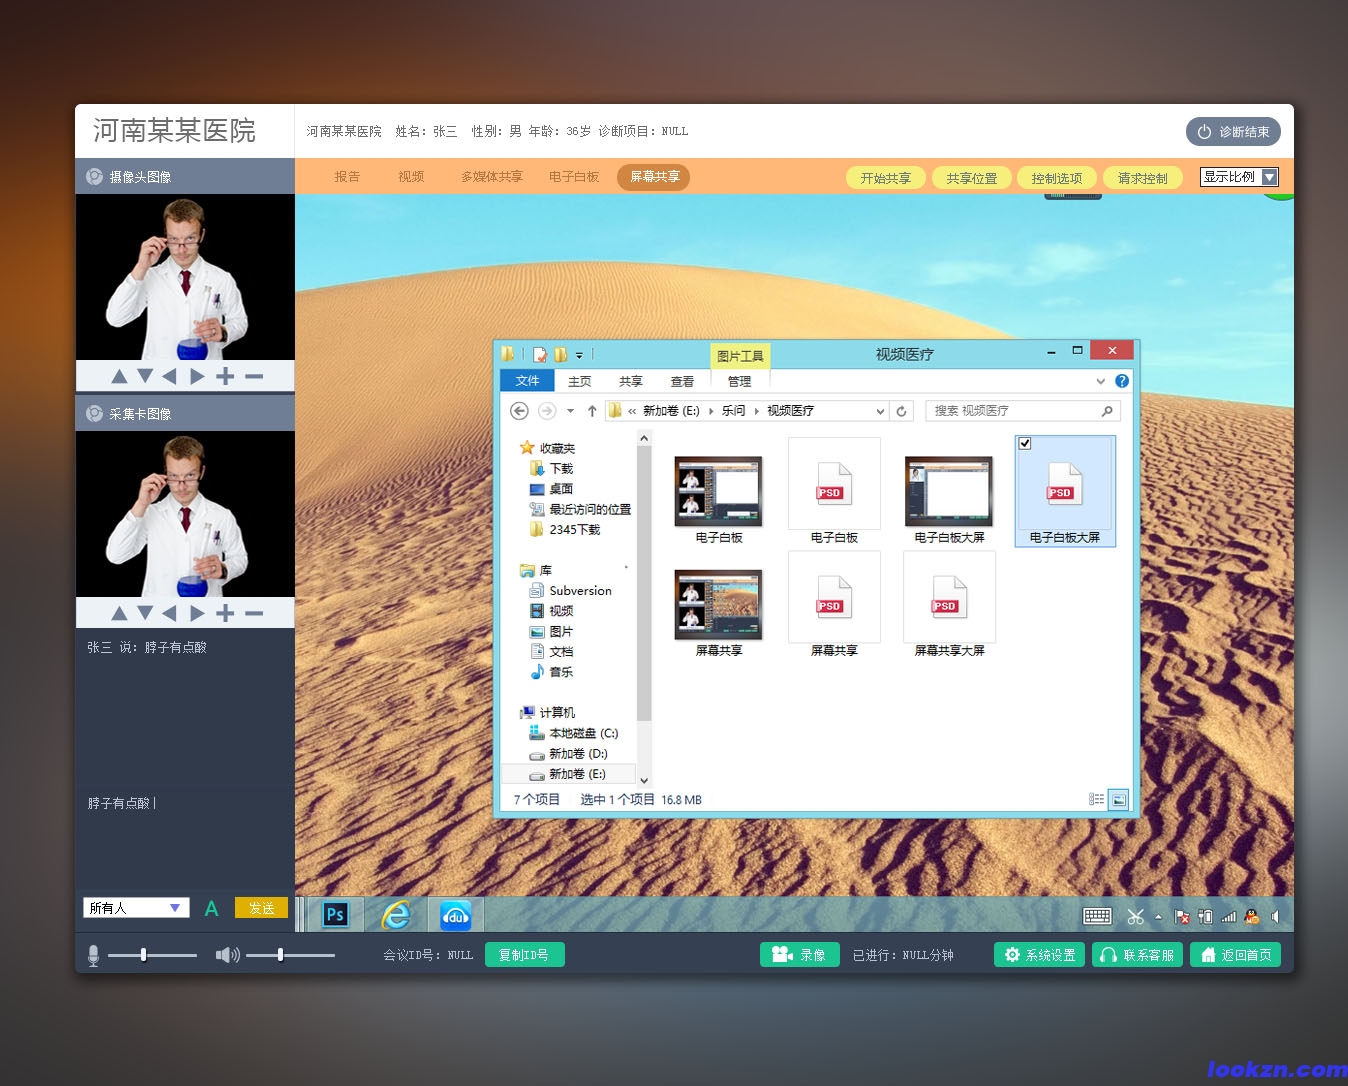Open the 所有人 recipient dropdown

tap(174, 908)
